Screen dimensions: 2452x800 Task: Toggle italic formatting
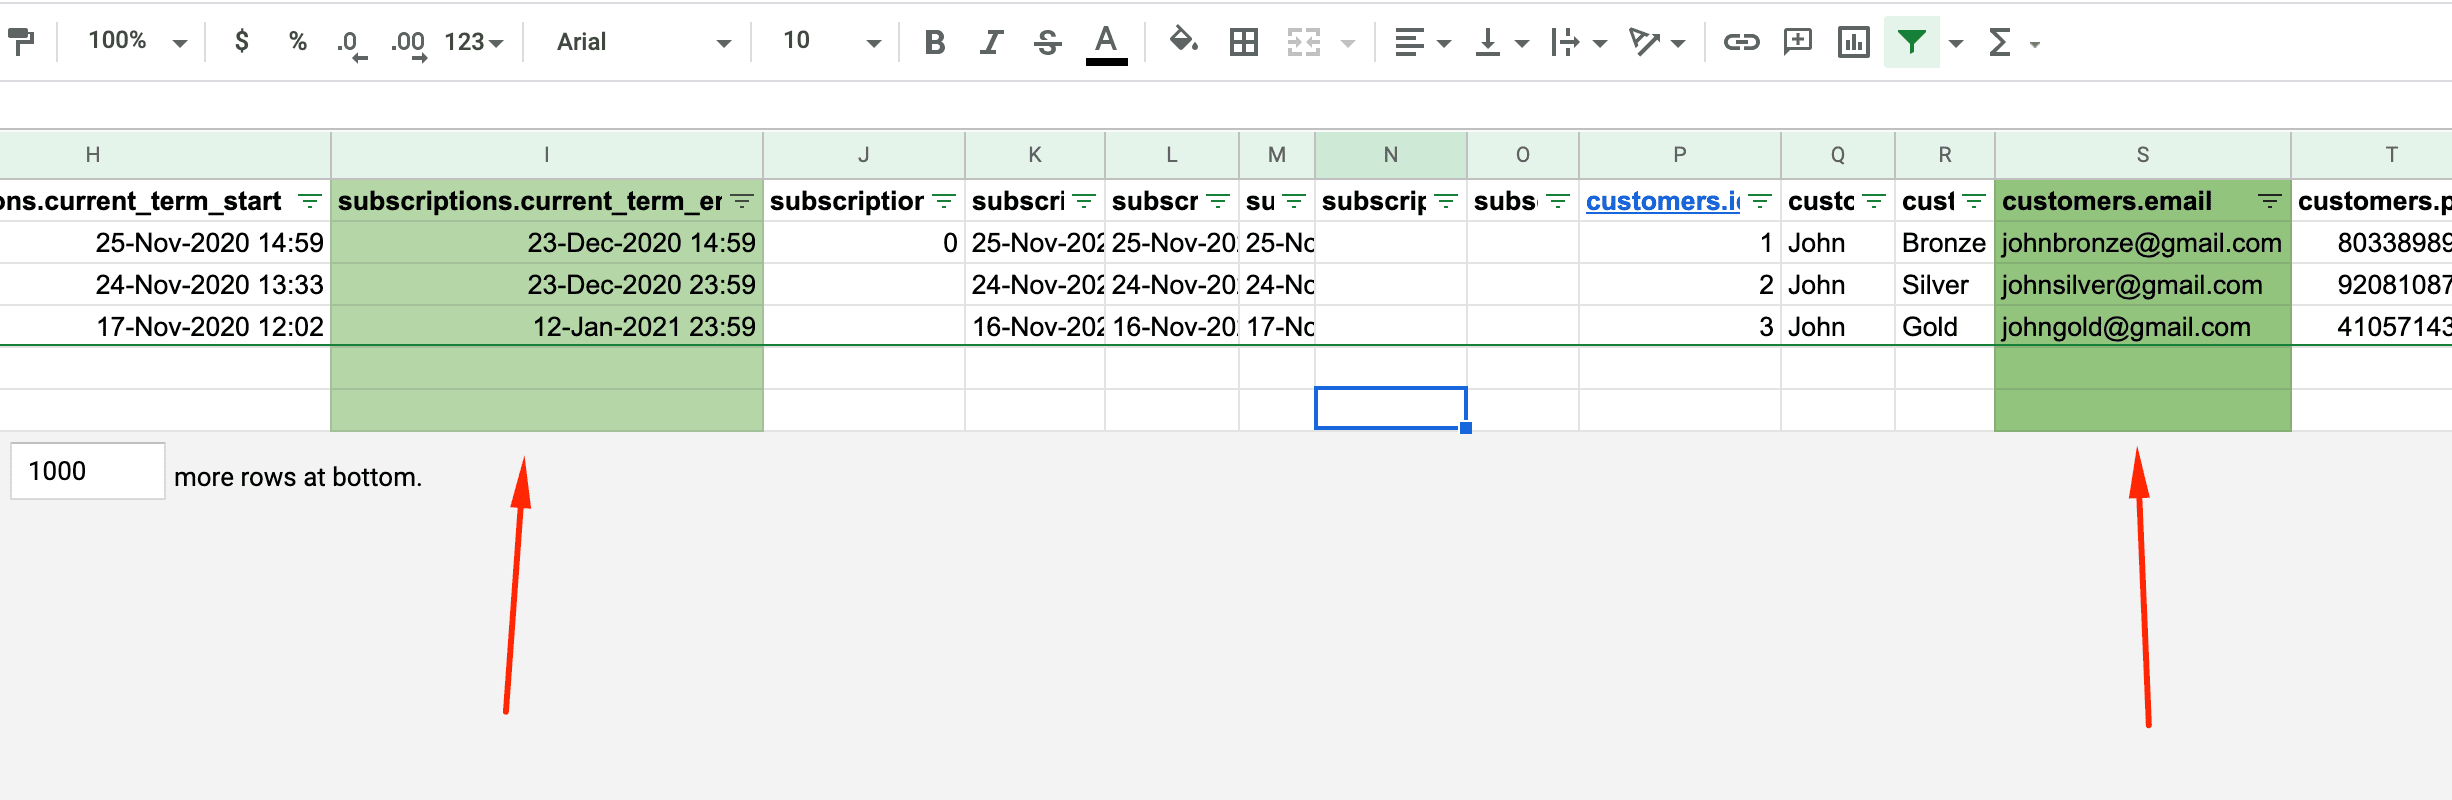pyautogui.click(x=991, y=42)
